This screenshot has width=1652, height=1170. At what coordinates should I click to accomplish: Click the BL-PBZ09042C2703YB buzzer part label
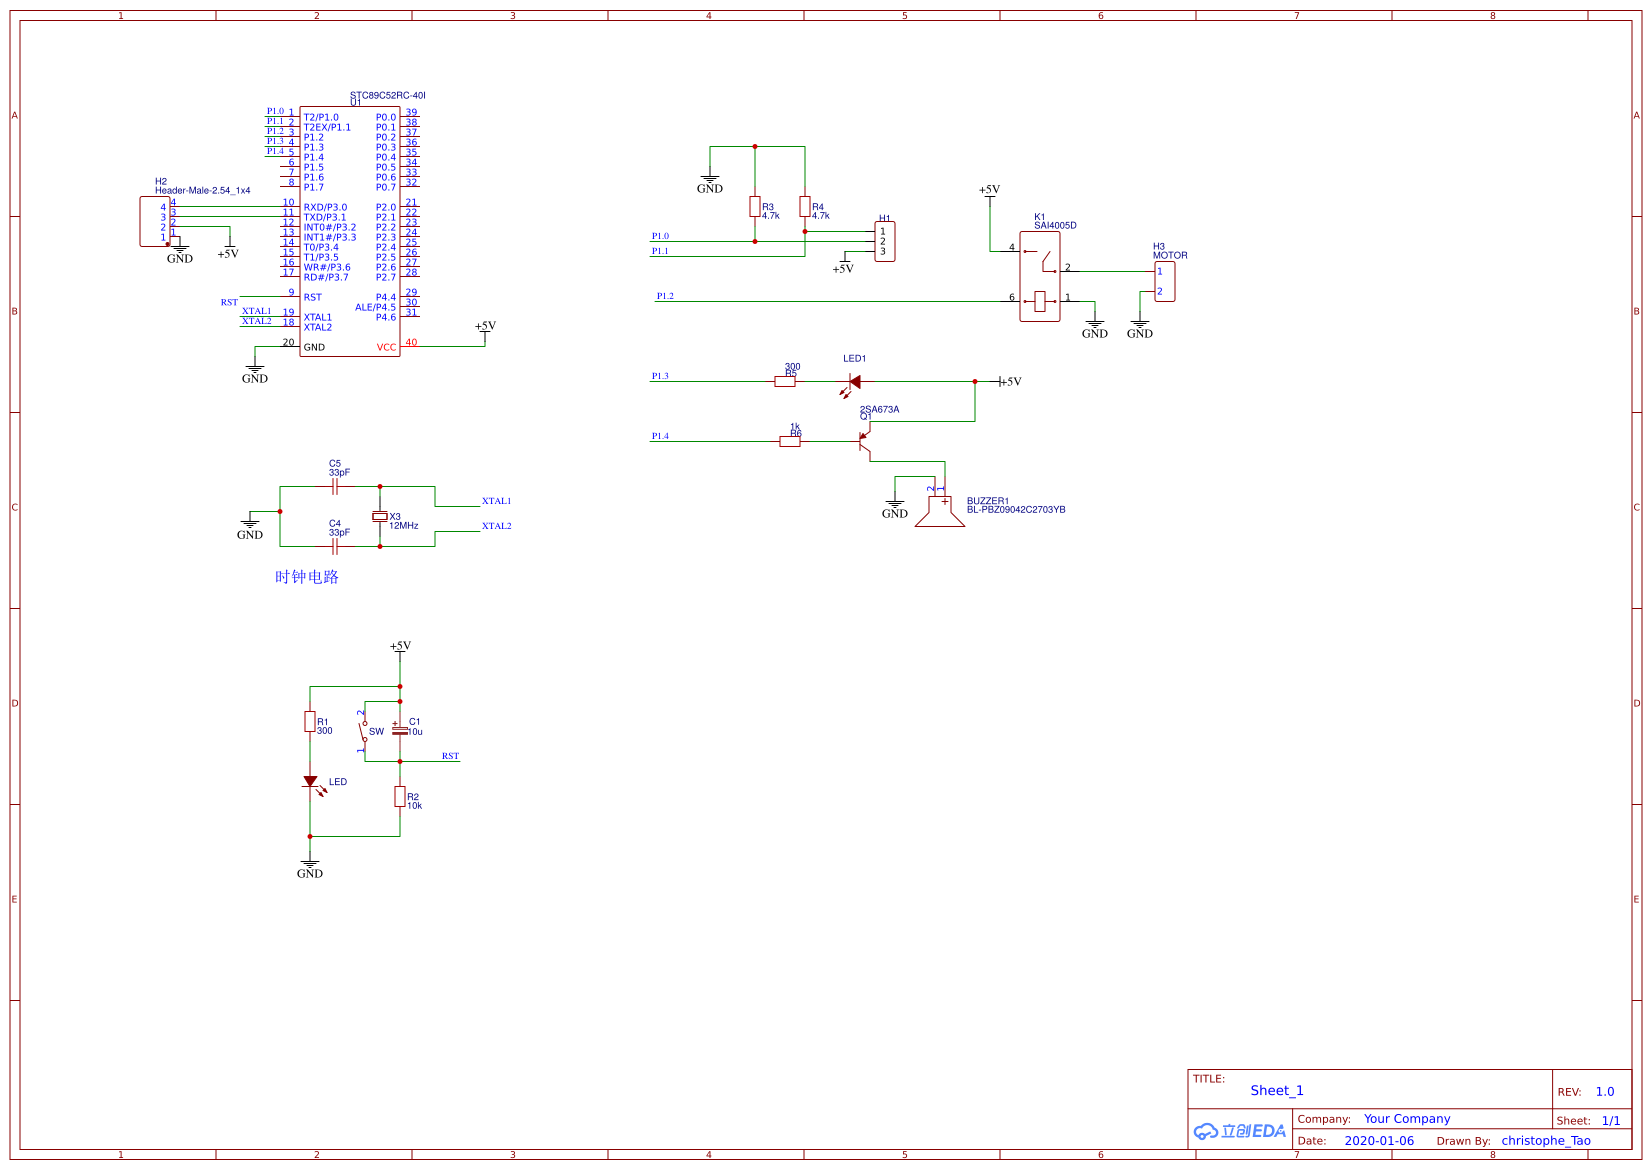pos(1016,510)
